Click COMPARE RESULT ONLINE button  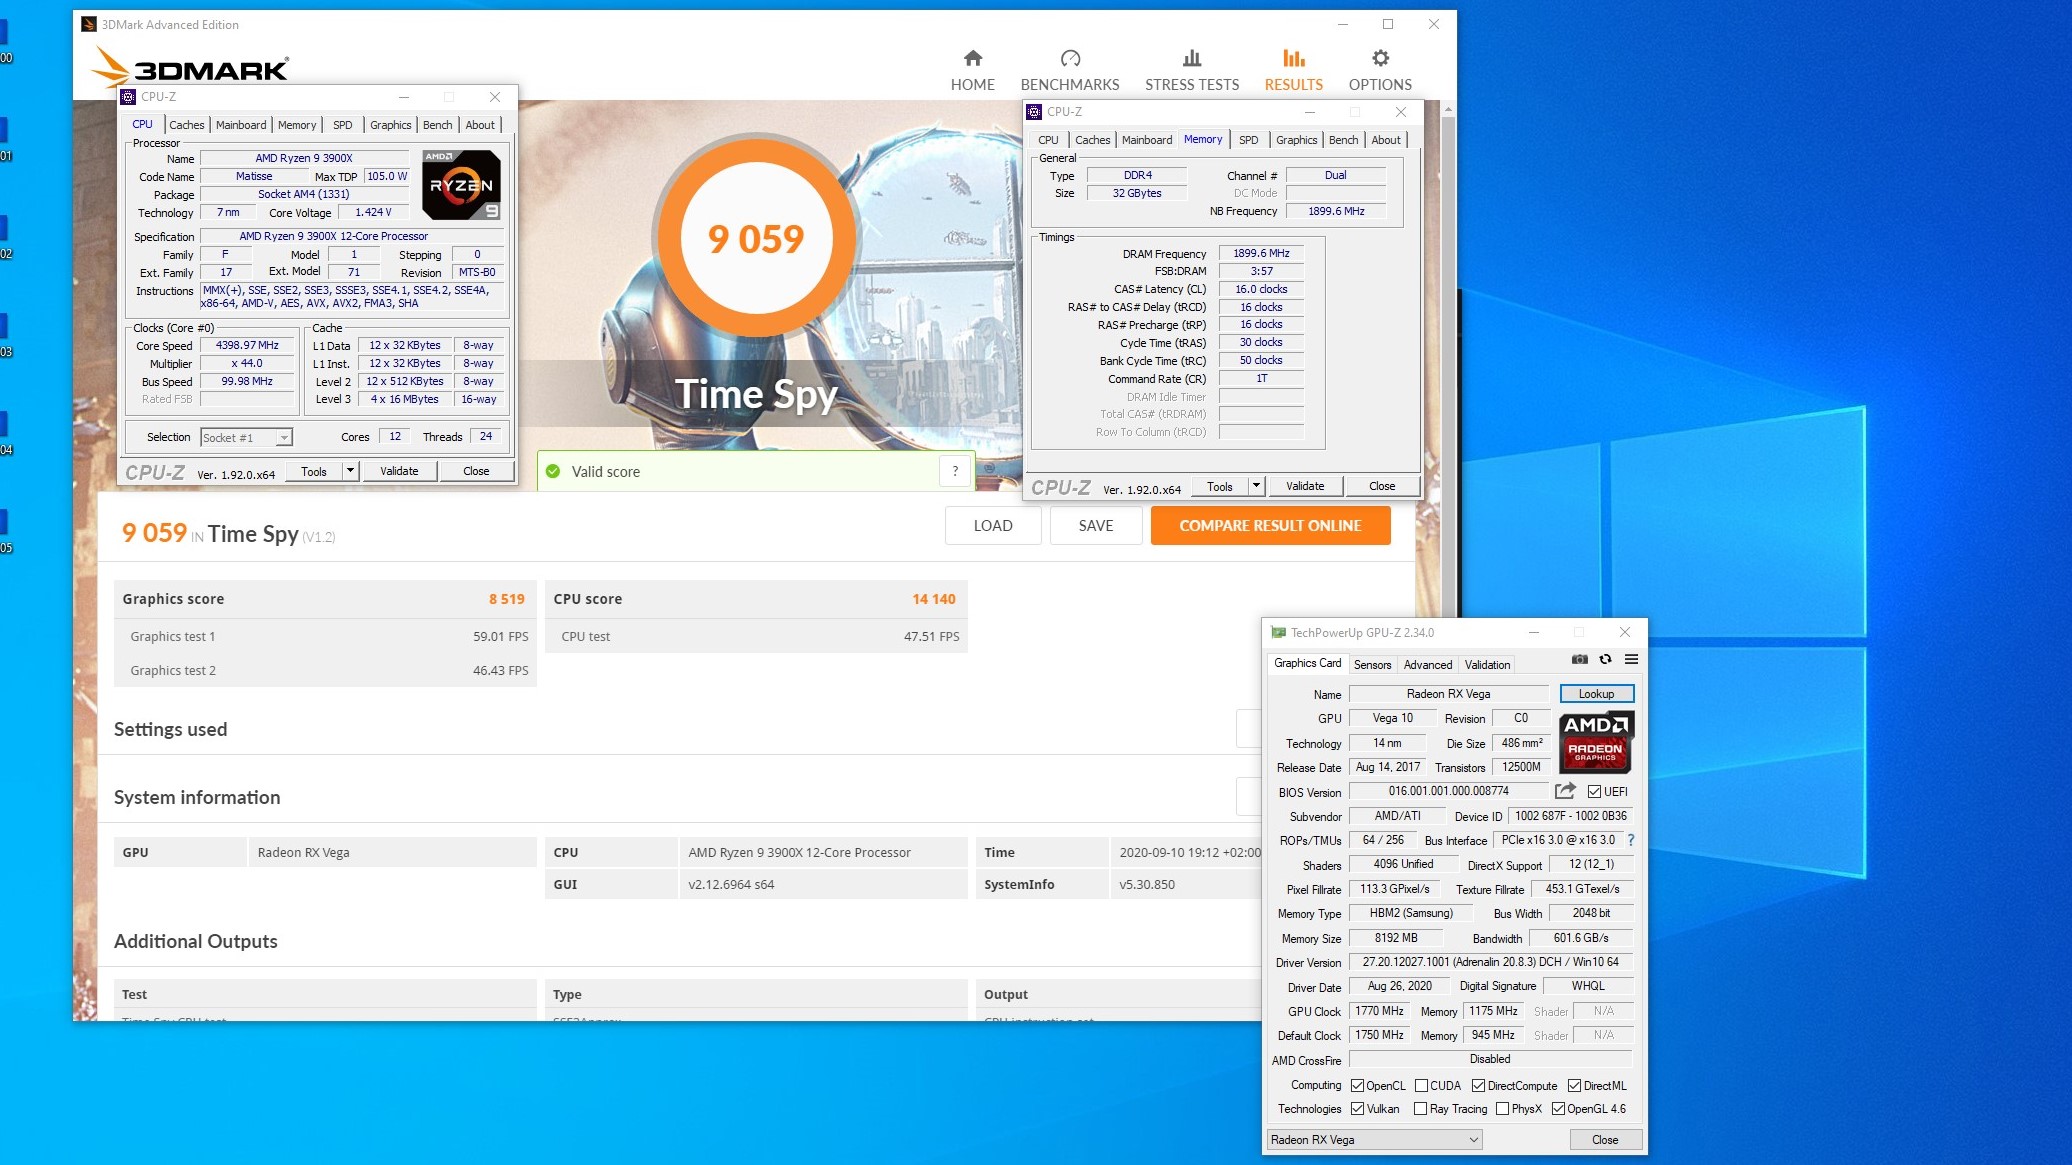tap(1270, 526)
